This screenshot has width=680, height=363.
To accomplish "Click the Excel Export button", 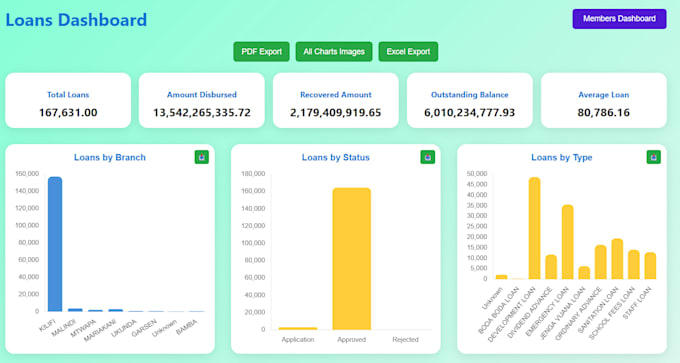I will tap(408, 52).
